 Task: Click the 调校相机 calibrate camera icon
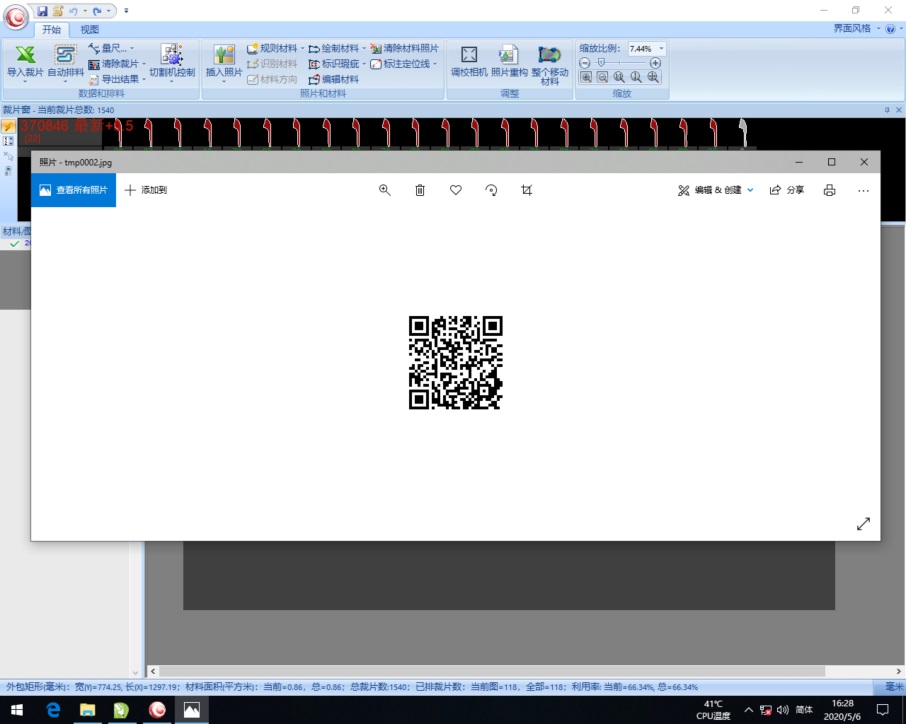(468, 60)
